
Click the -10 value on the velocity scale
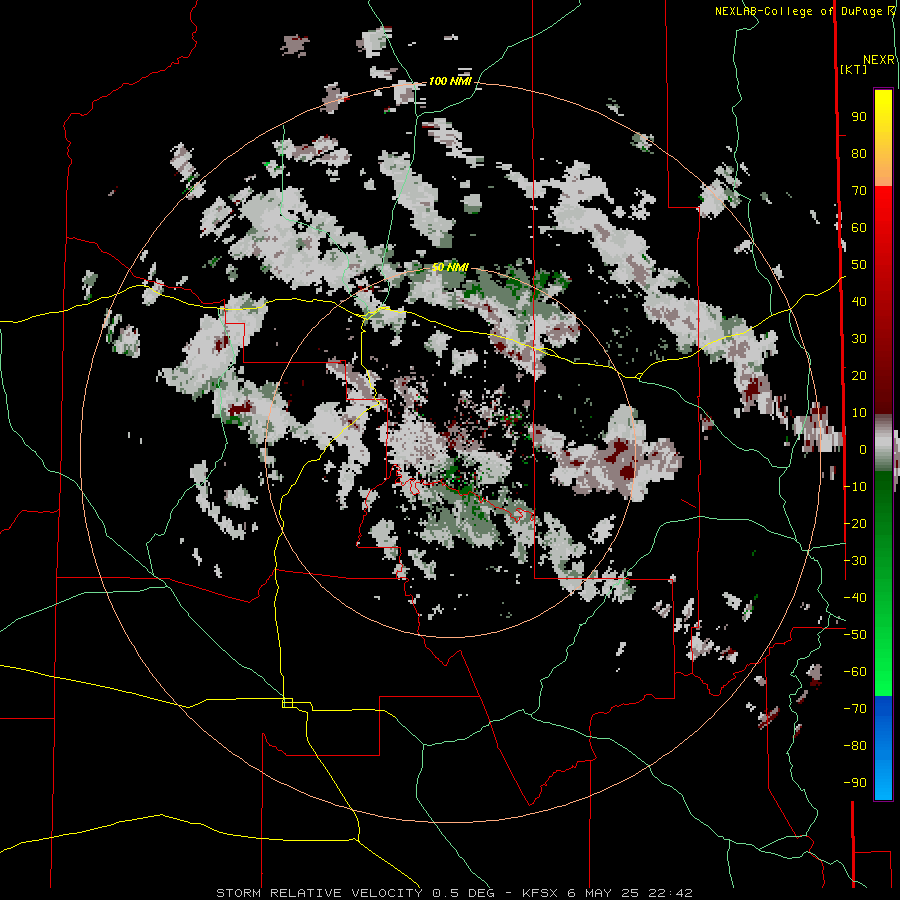[x=855, y=487]
